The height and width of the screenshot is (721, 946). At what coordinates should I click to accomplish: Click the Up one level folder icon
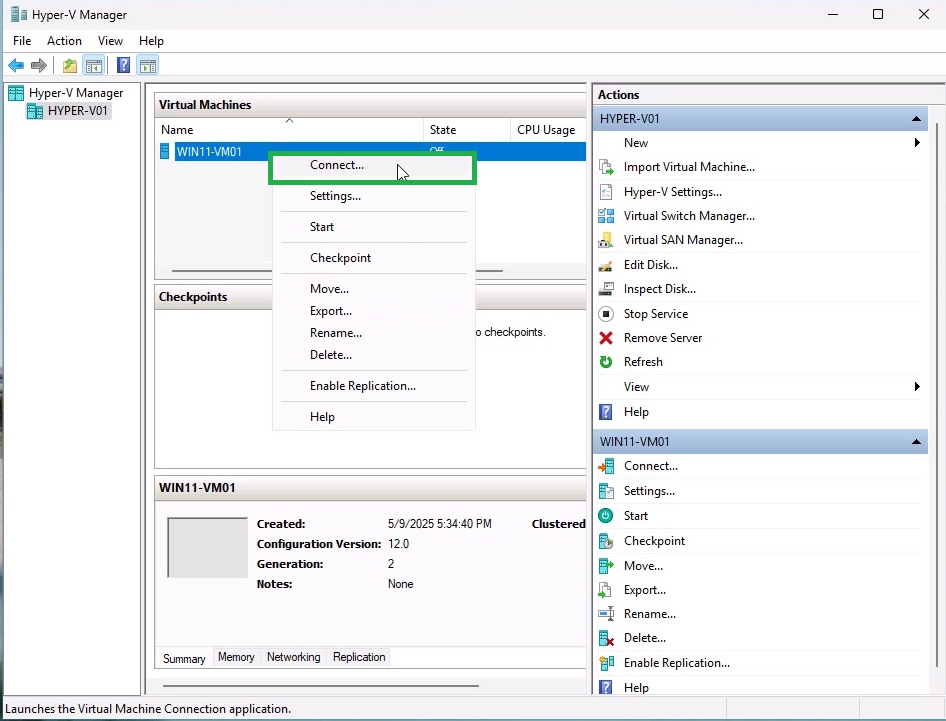[x=70, y=65]
